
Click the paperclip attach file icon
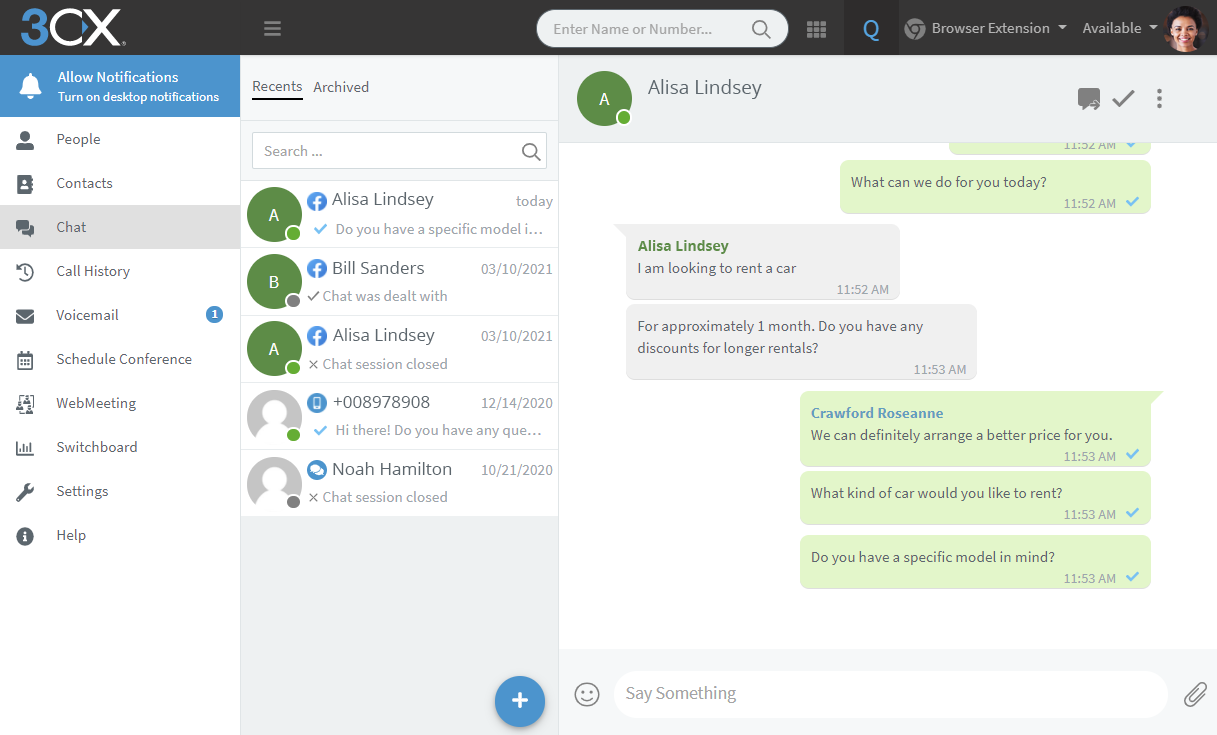[x=1195, y=694]
